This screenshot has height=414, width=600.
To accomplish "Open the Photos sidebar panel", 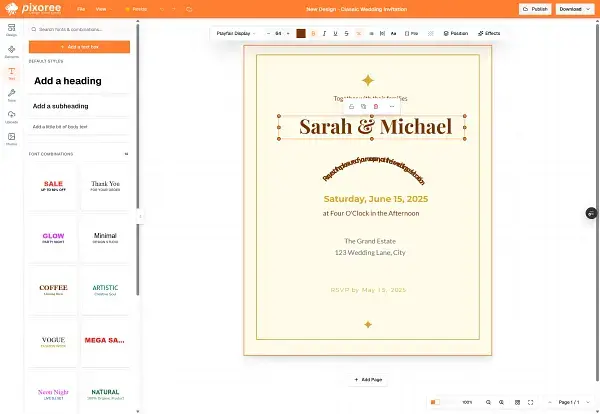I will pos(11,139).
